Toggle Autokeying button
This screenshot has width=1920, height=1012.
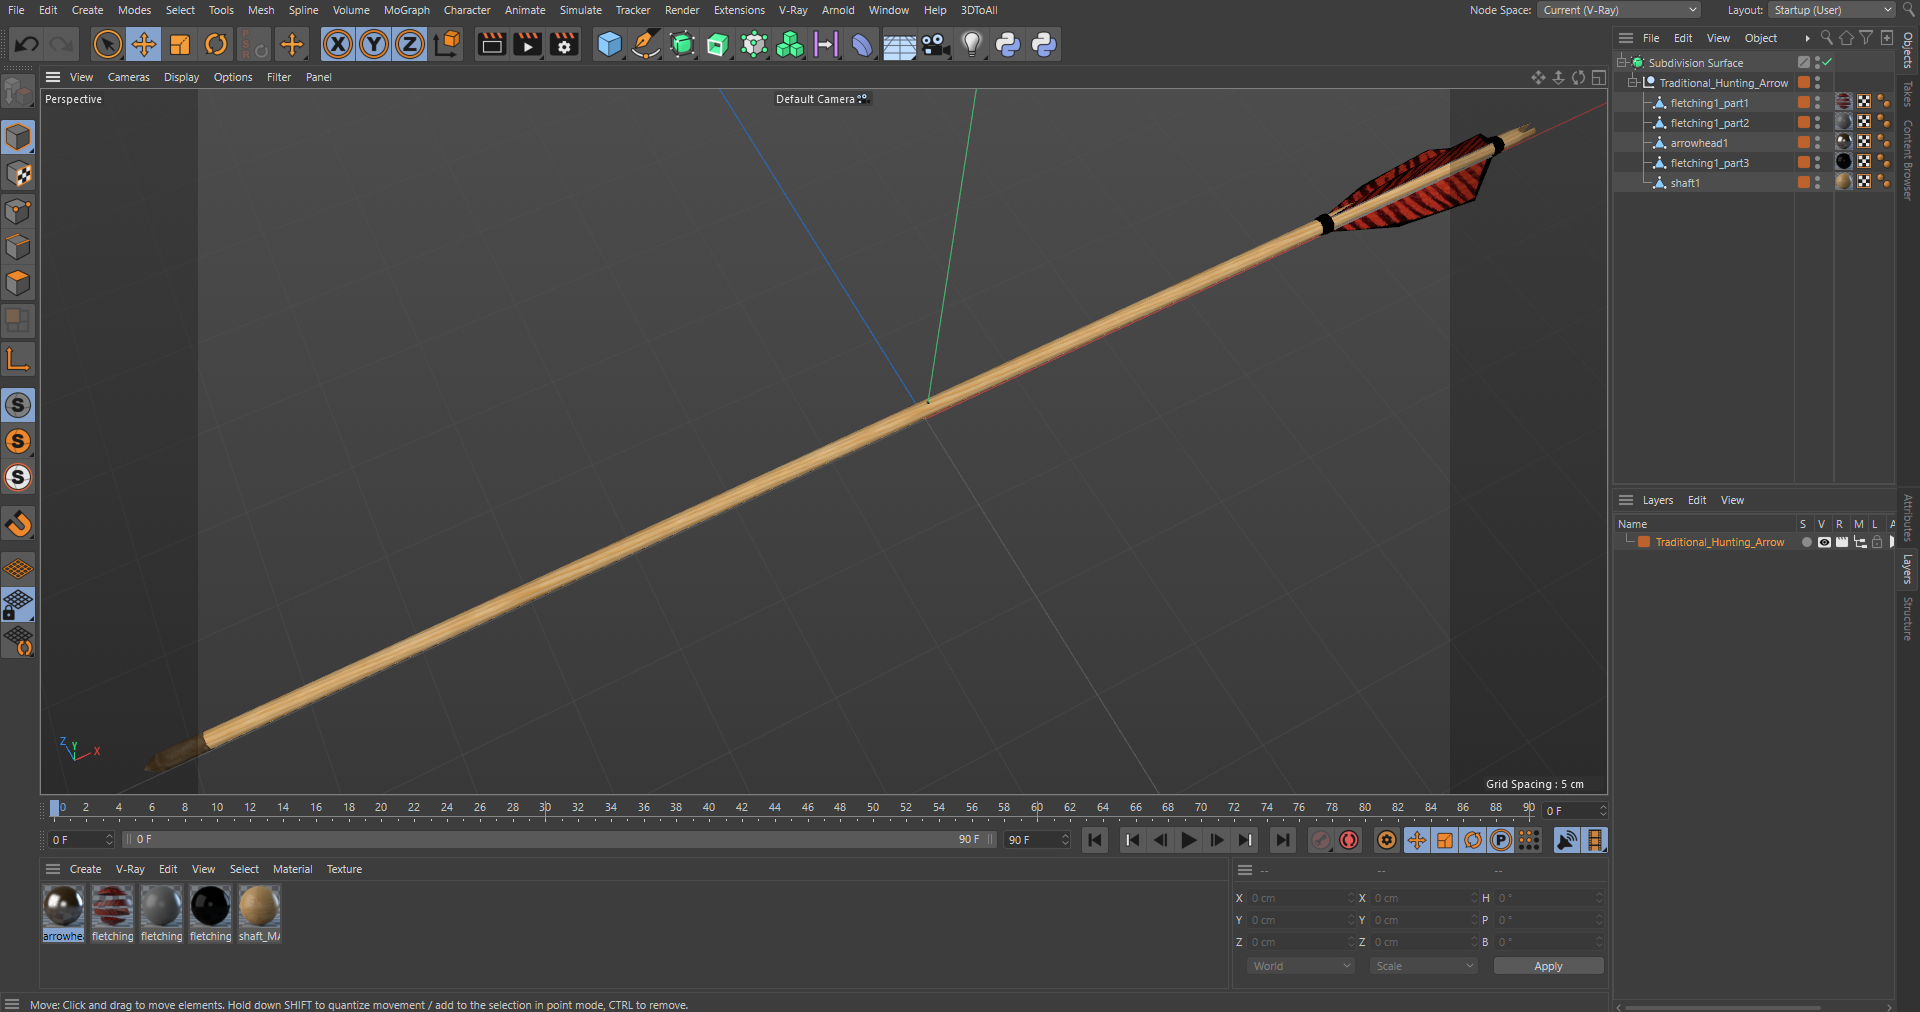click(x=1349, y=840)
